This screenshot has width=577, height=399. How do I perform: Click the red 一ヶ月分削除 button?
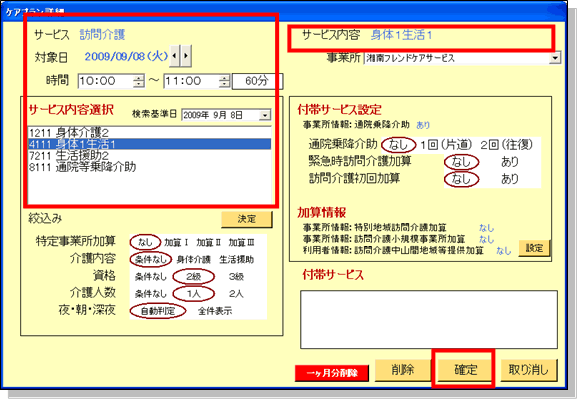pos(332,373)
